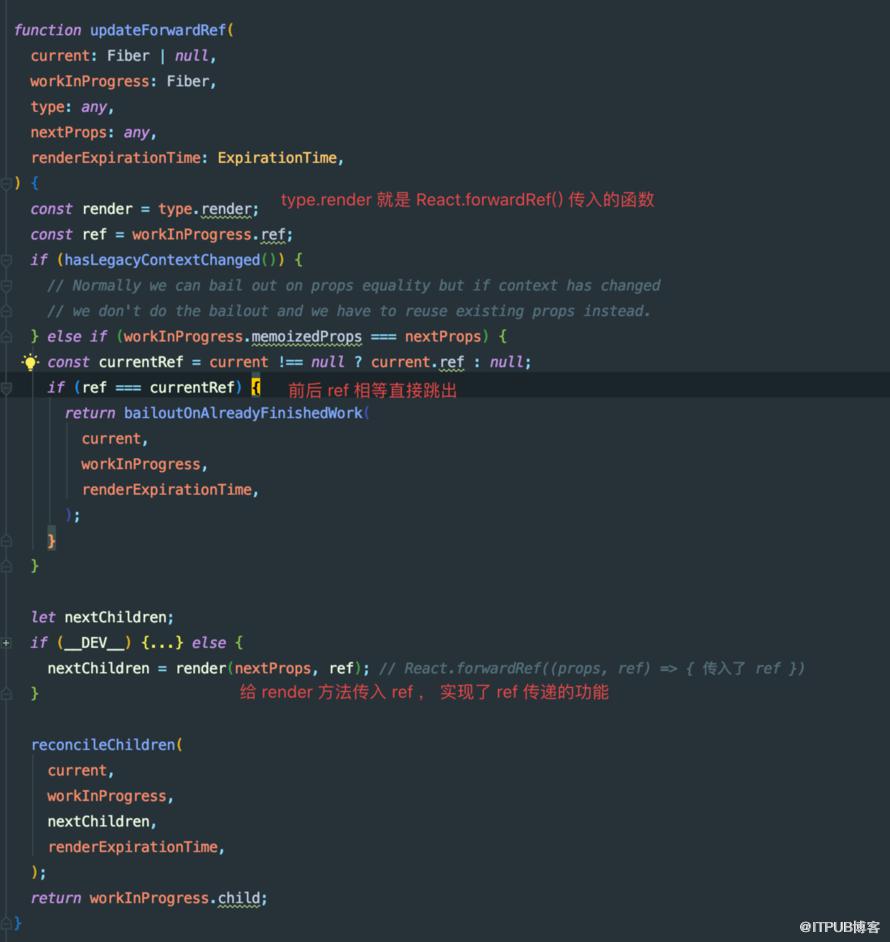This screenshot has width=890, height=942.
Task: Click the hasLegacyContextChanged call
Action: [162, 260]
